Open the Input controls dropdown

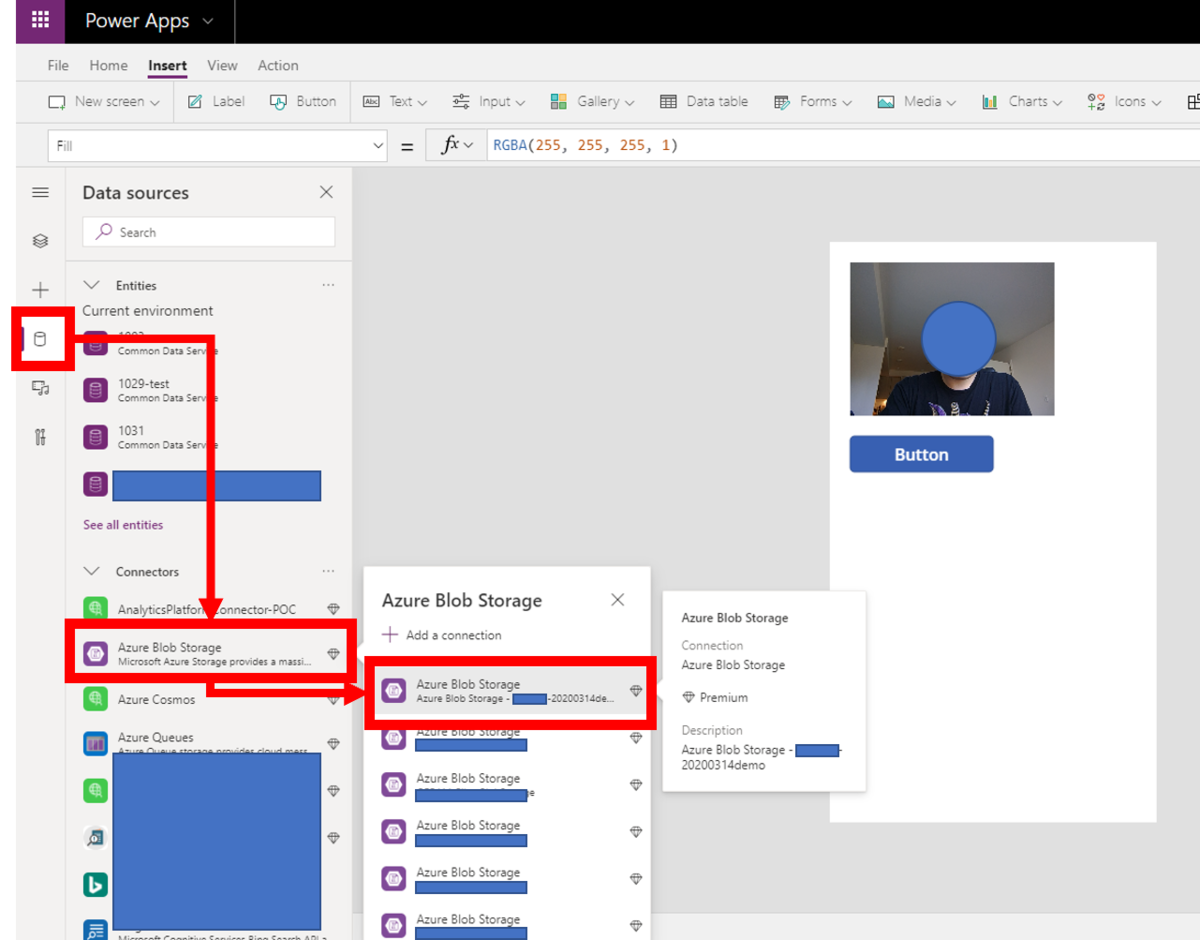pyautogui.click(x=488, y=101)
